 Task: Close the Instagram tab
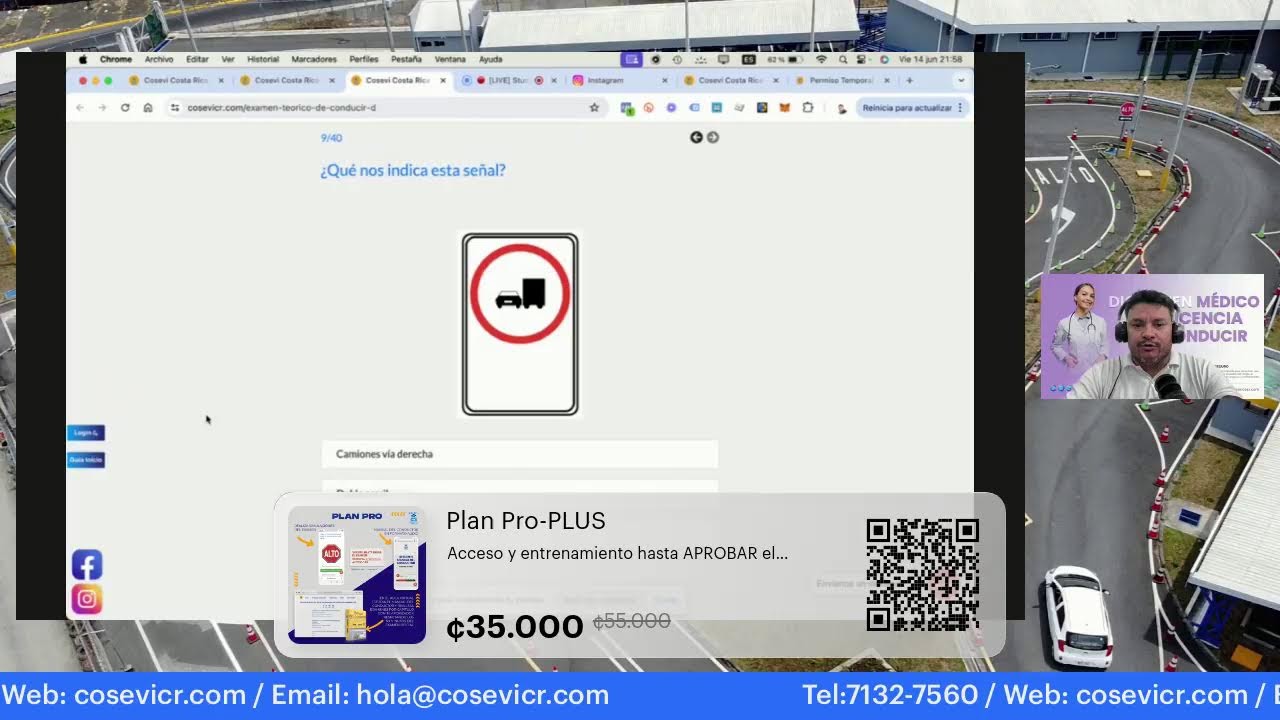pyautogui.click(x=664, y=80)
